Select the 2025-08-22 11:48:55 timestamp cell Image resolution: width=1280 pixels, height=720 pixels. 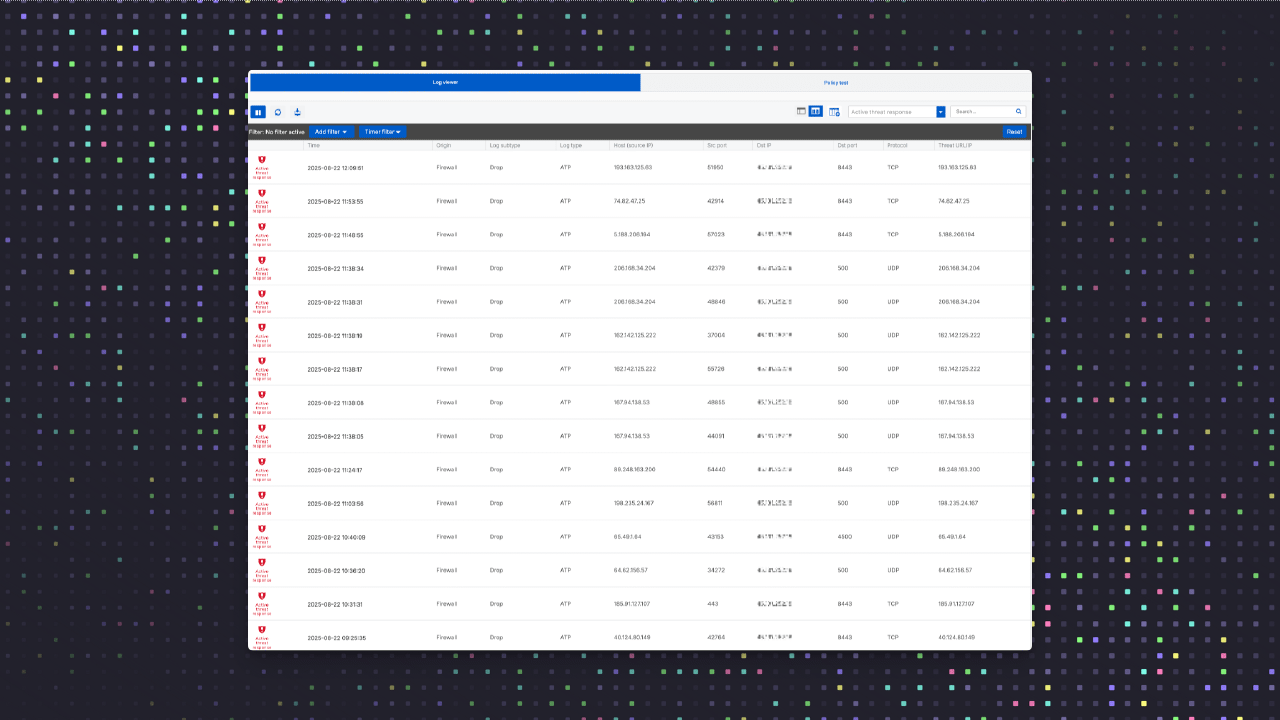[335, 235]
